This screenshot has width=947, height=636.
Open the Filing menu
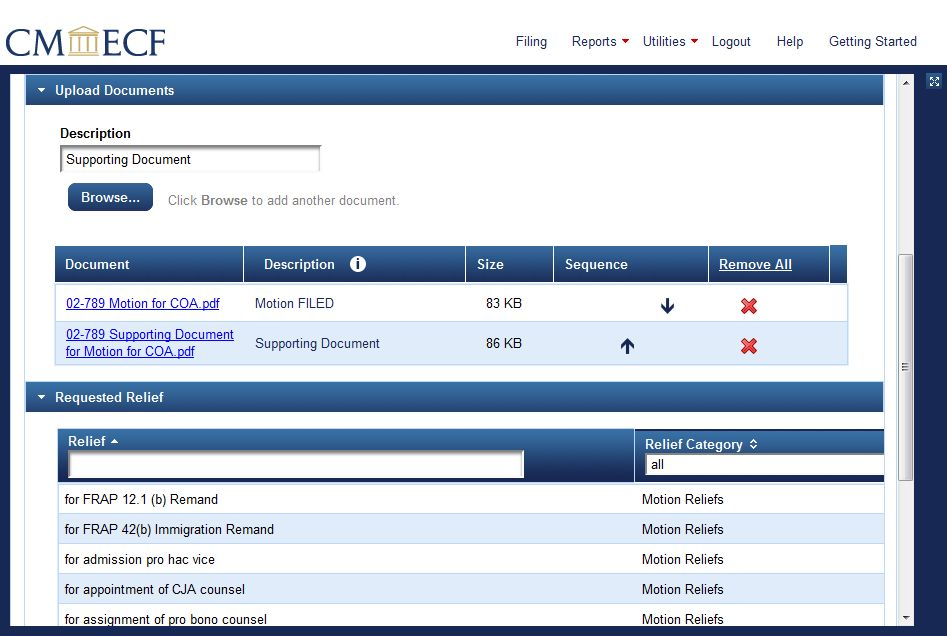tap(531, 41)
